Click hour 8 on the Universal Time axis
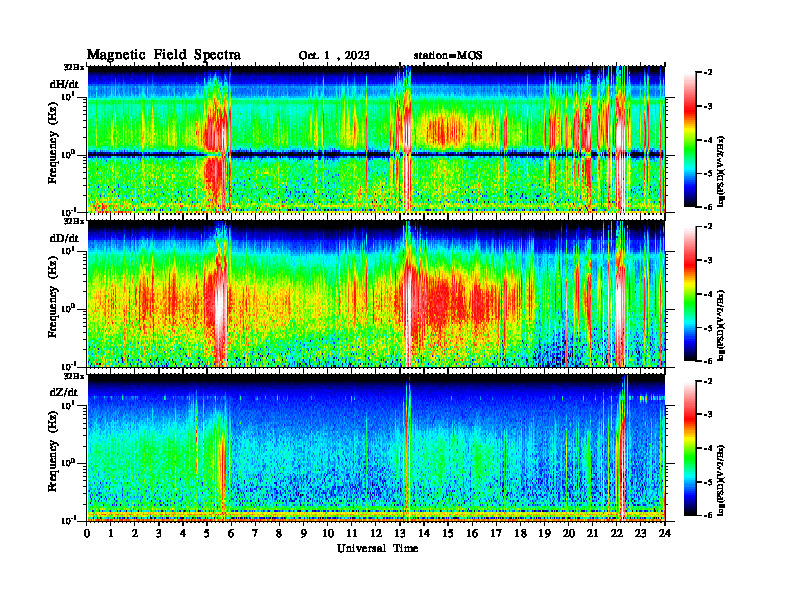792x612 pixels. [279, 534]
